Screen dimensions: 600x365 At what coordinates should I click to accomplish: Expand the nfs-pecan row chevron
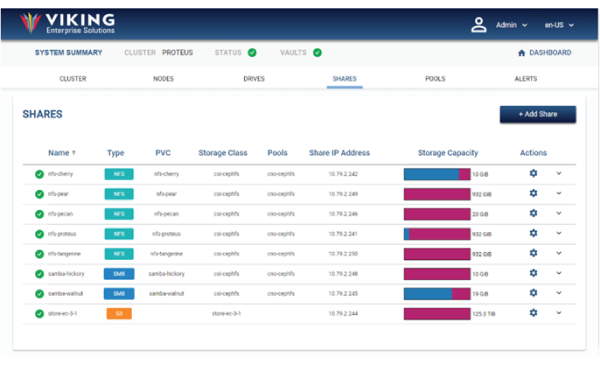pyautogui.click(x=559, y=213)
